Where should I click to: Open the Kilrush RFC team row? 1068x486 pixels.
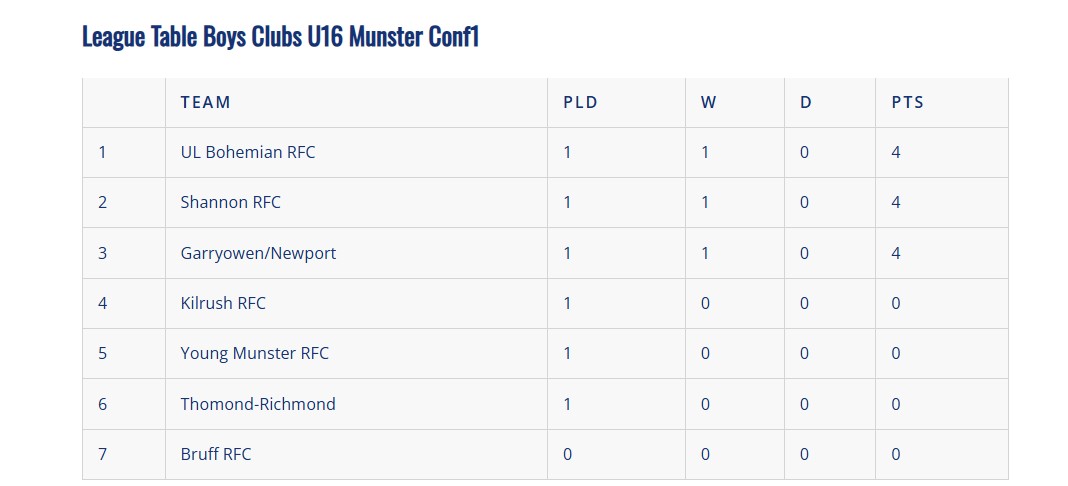pos(223,303)
